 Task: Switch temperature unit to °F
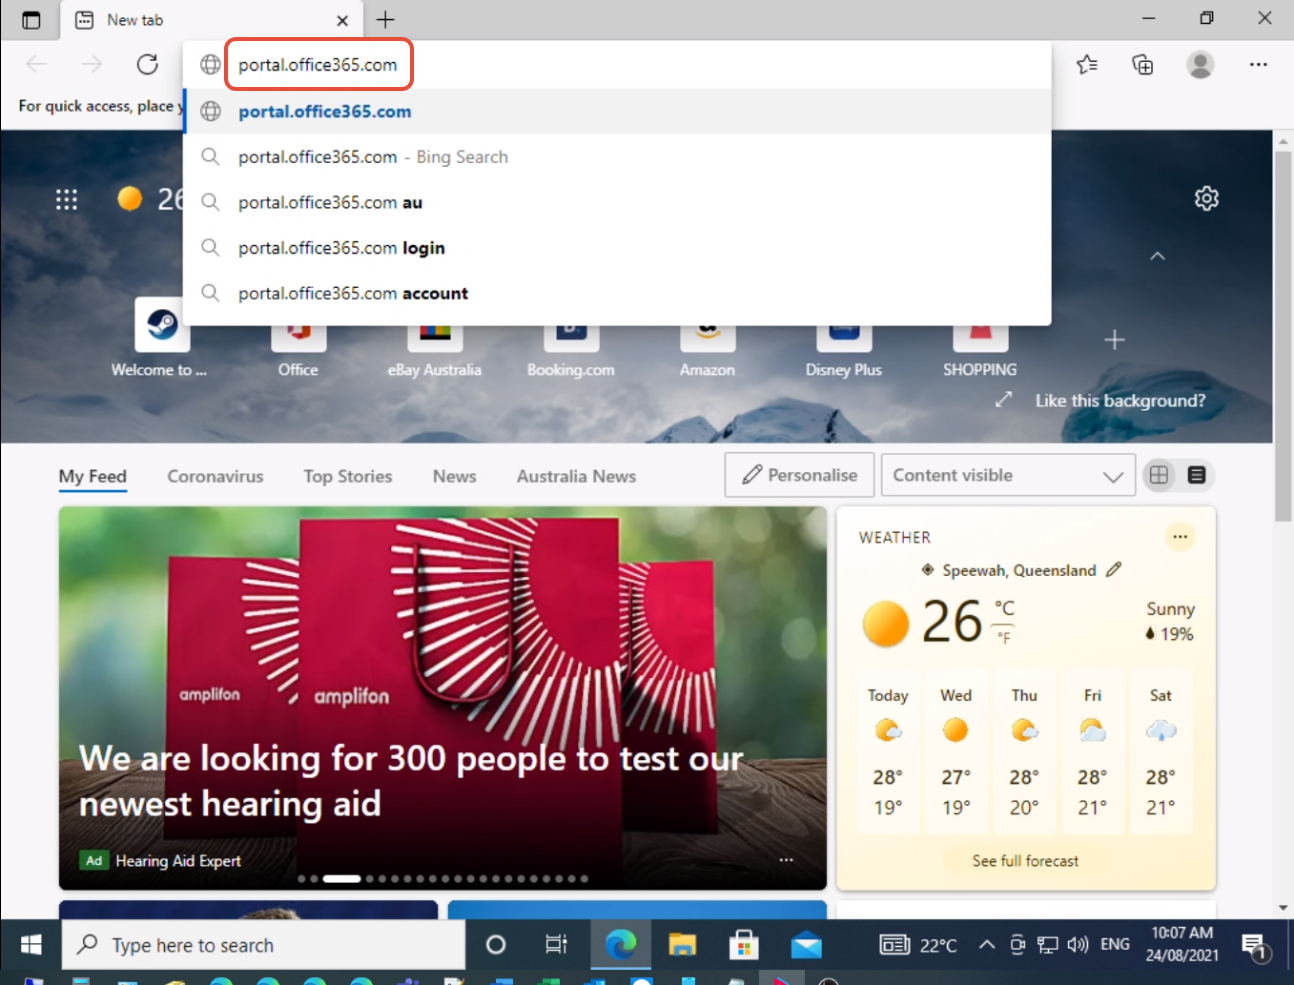pos(1004,637)
